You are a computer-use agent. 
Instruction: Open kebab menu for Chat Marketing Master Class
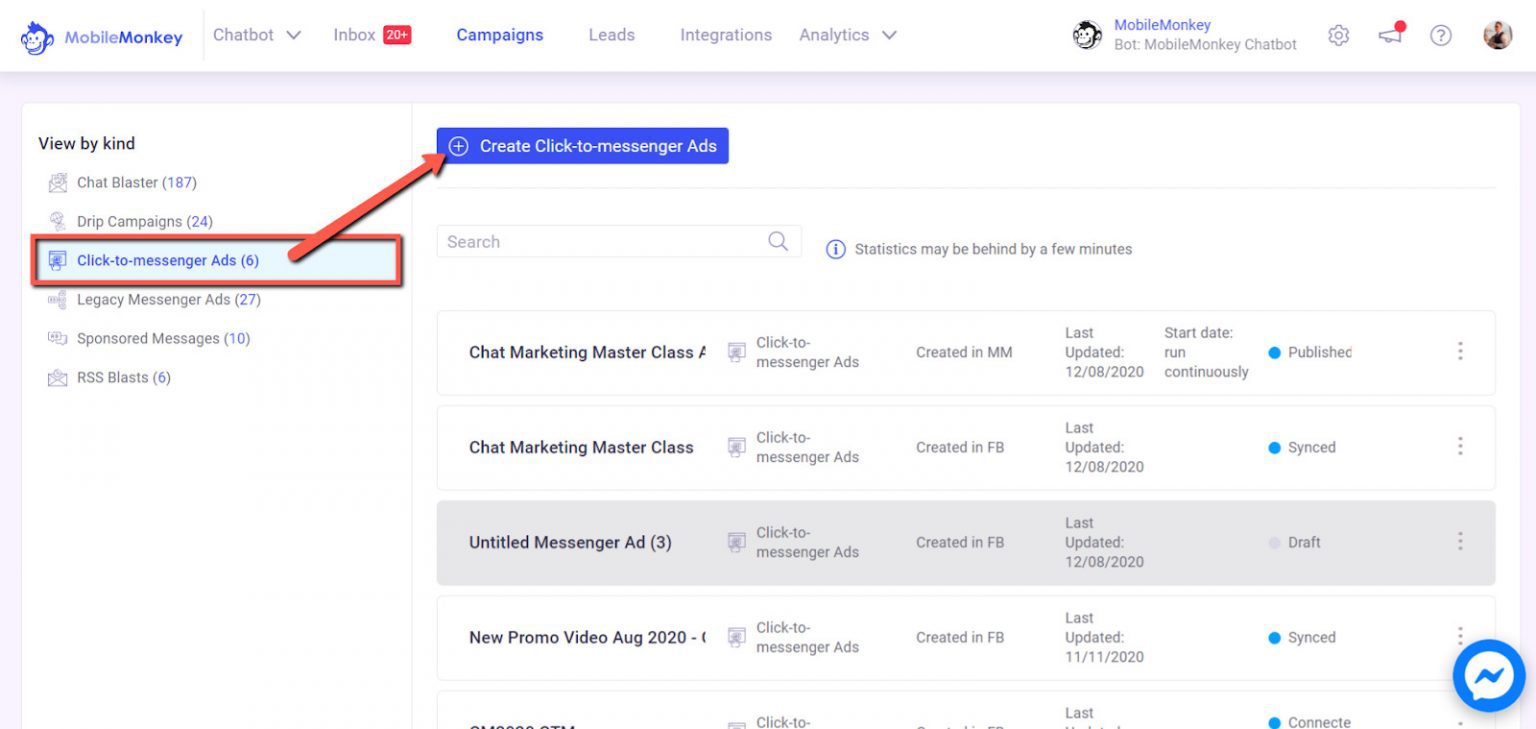click(x=1461, y=446)
